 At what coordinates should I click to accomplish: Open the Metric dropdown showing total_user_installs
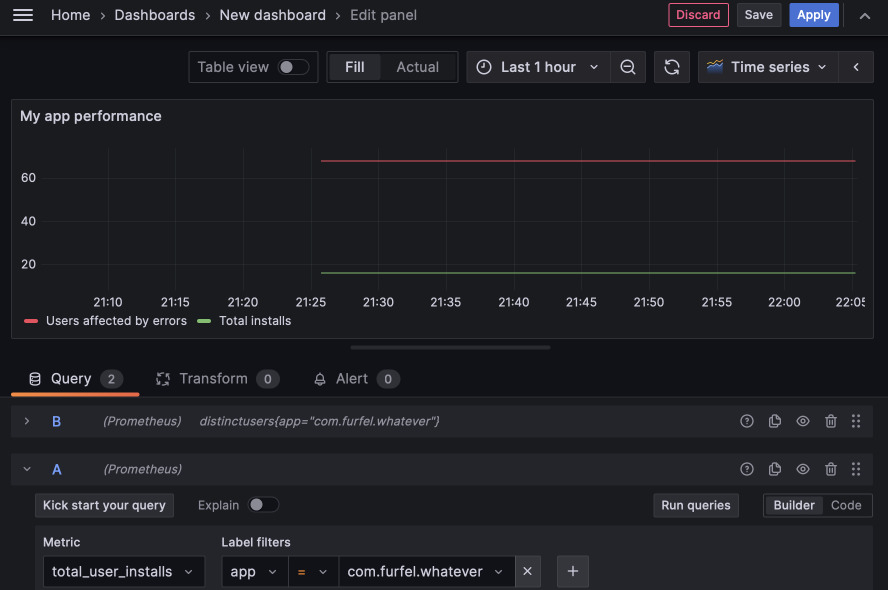click(123, 571)
